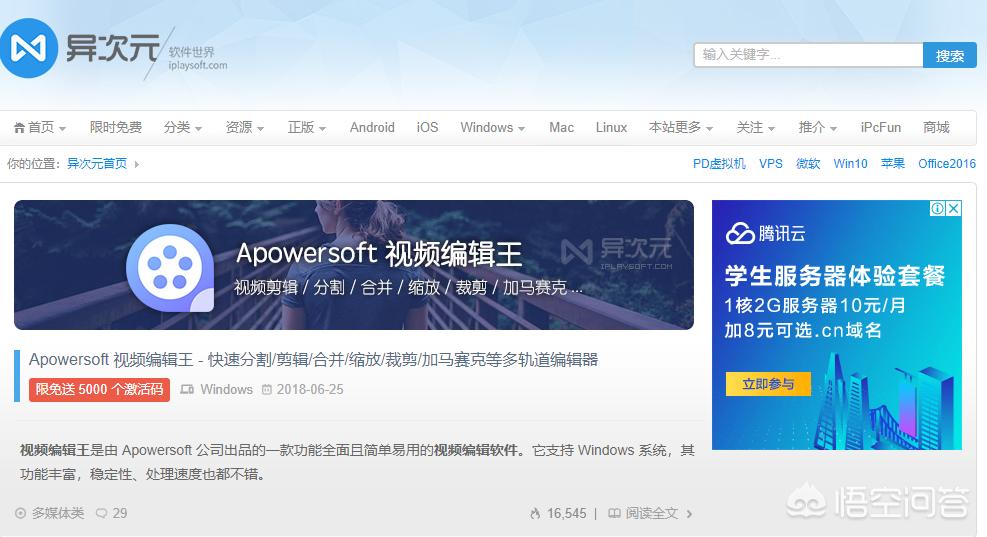Click the book icon beside 阅读全文
The height and width of the screenshot is (537, 987).
click(614, 514)
